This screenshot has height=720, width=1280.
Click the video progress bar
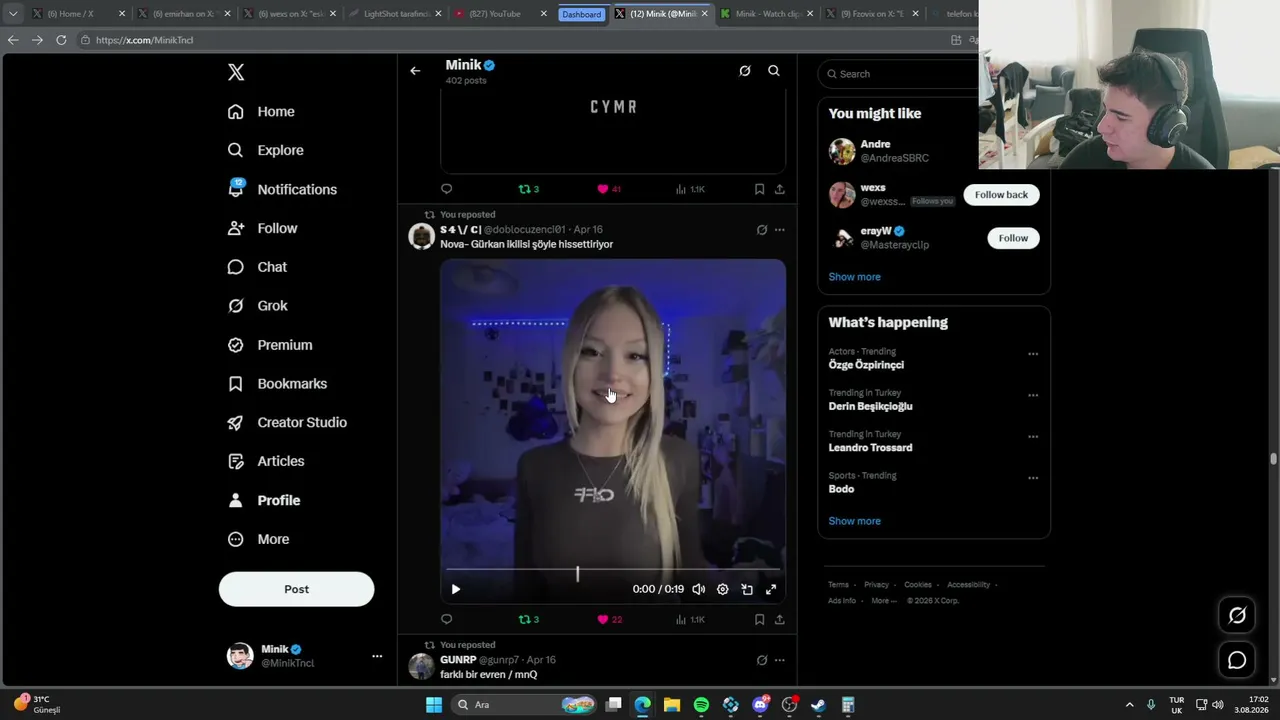613,572
